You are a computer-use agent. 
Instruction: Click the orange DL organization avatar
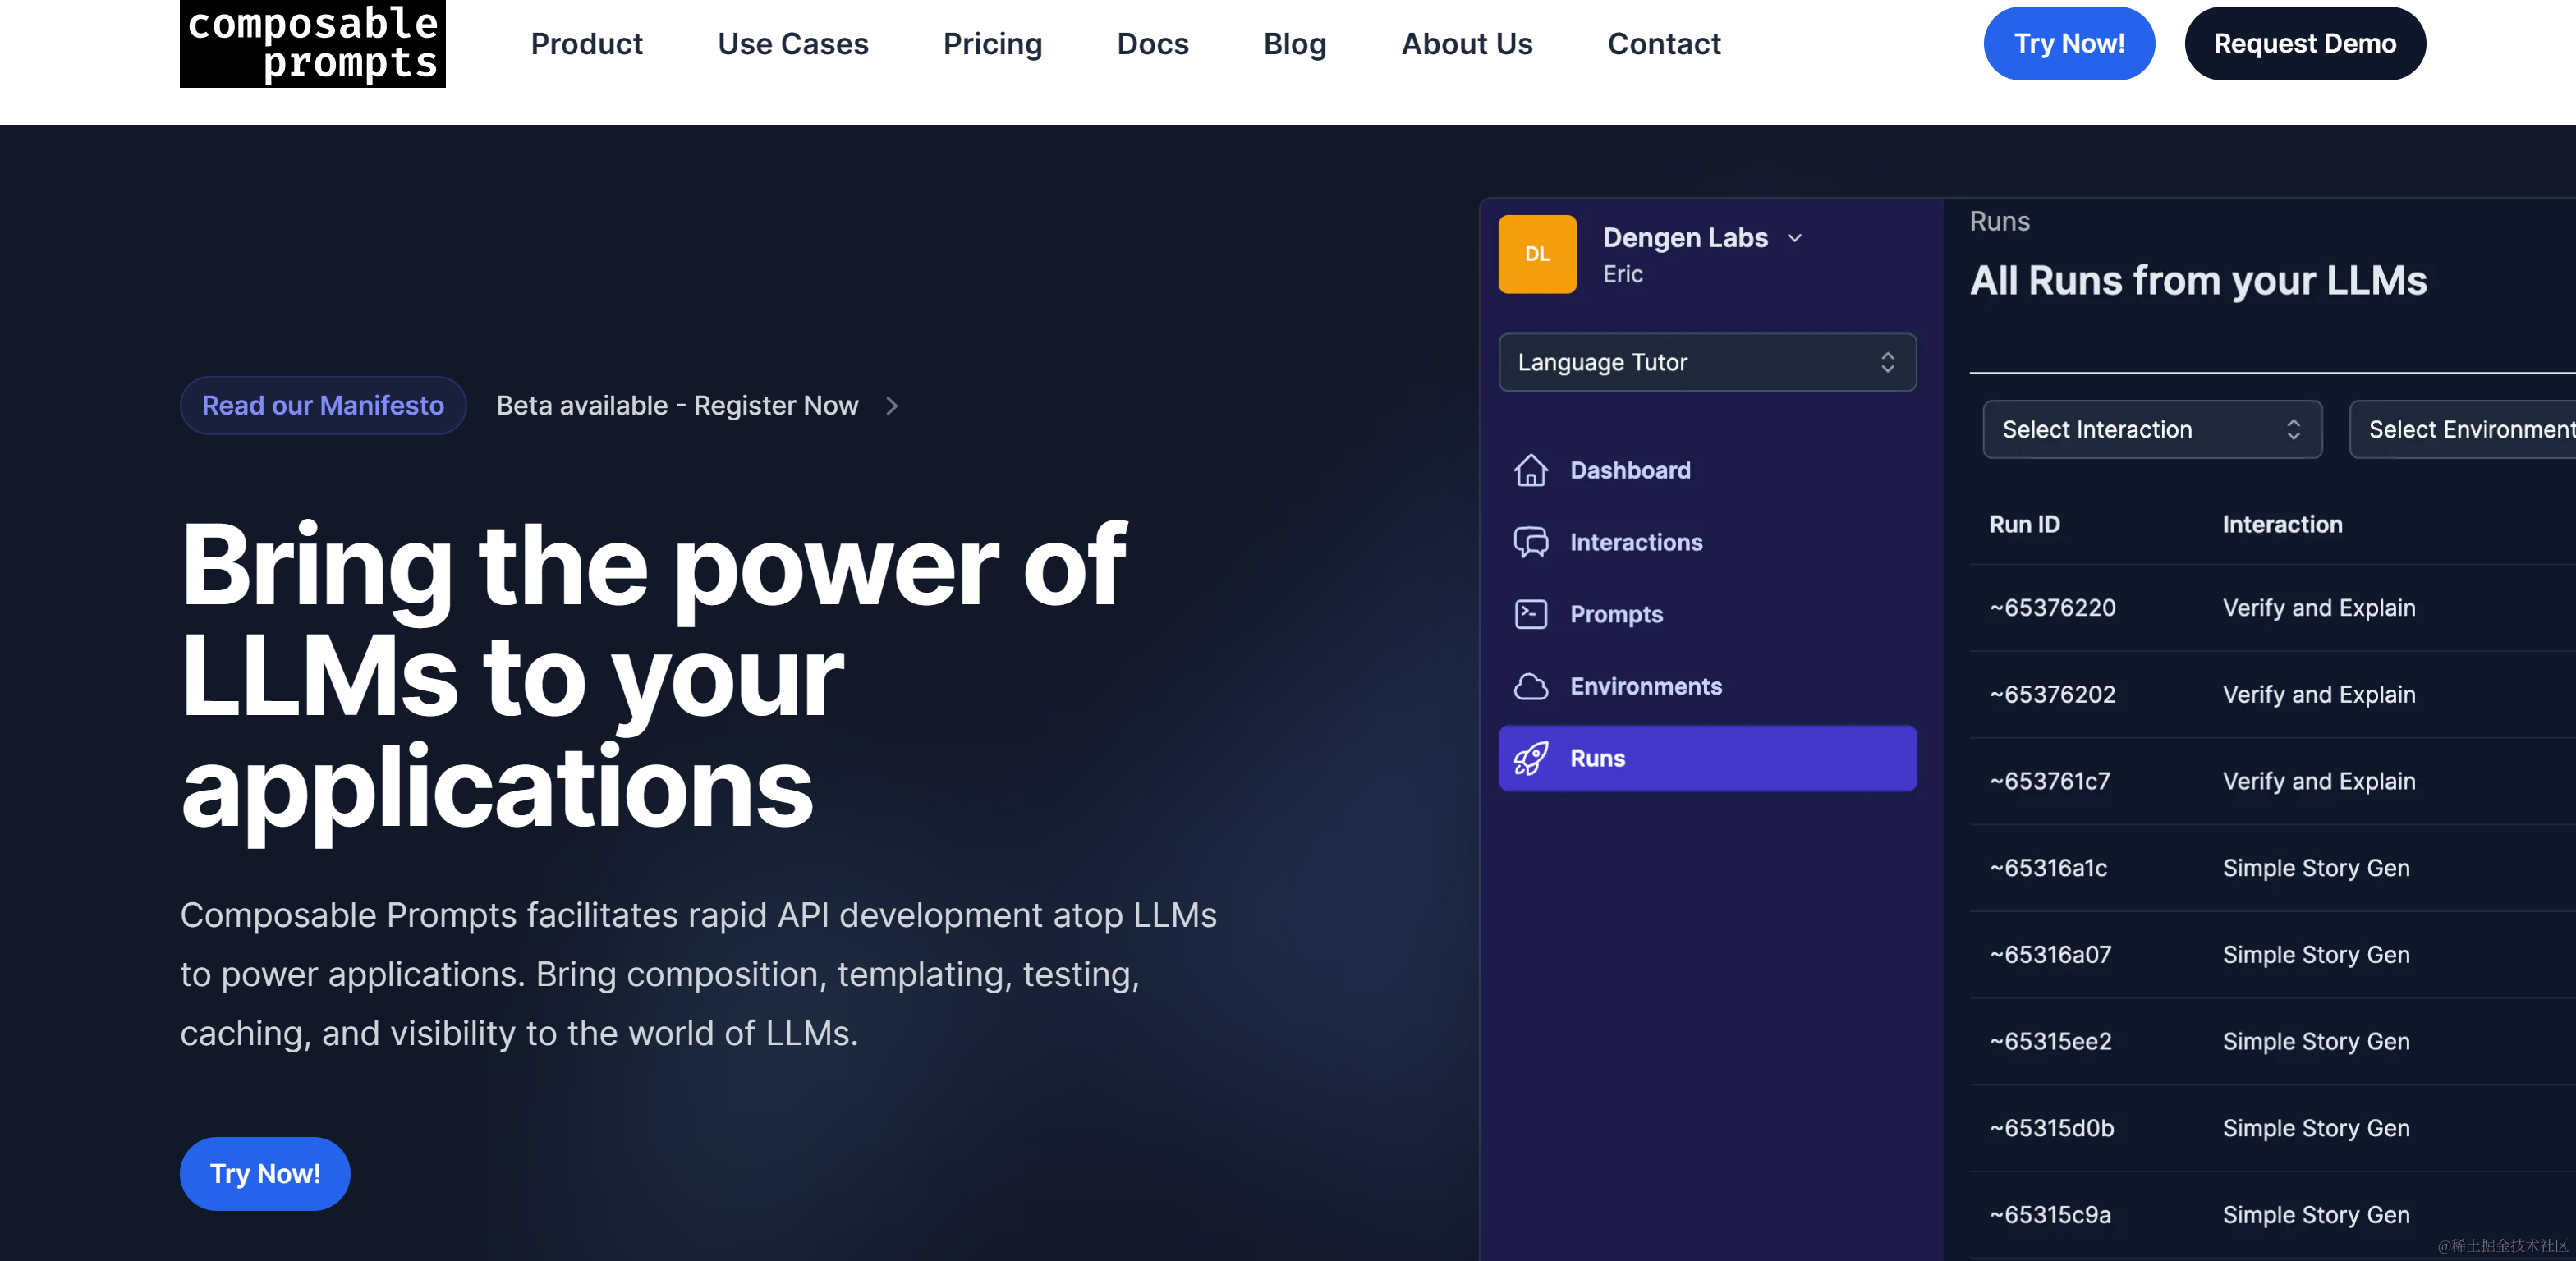coord(1537,254)
